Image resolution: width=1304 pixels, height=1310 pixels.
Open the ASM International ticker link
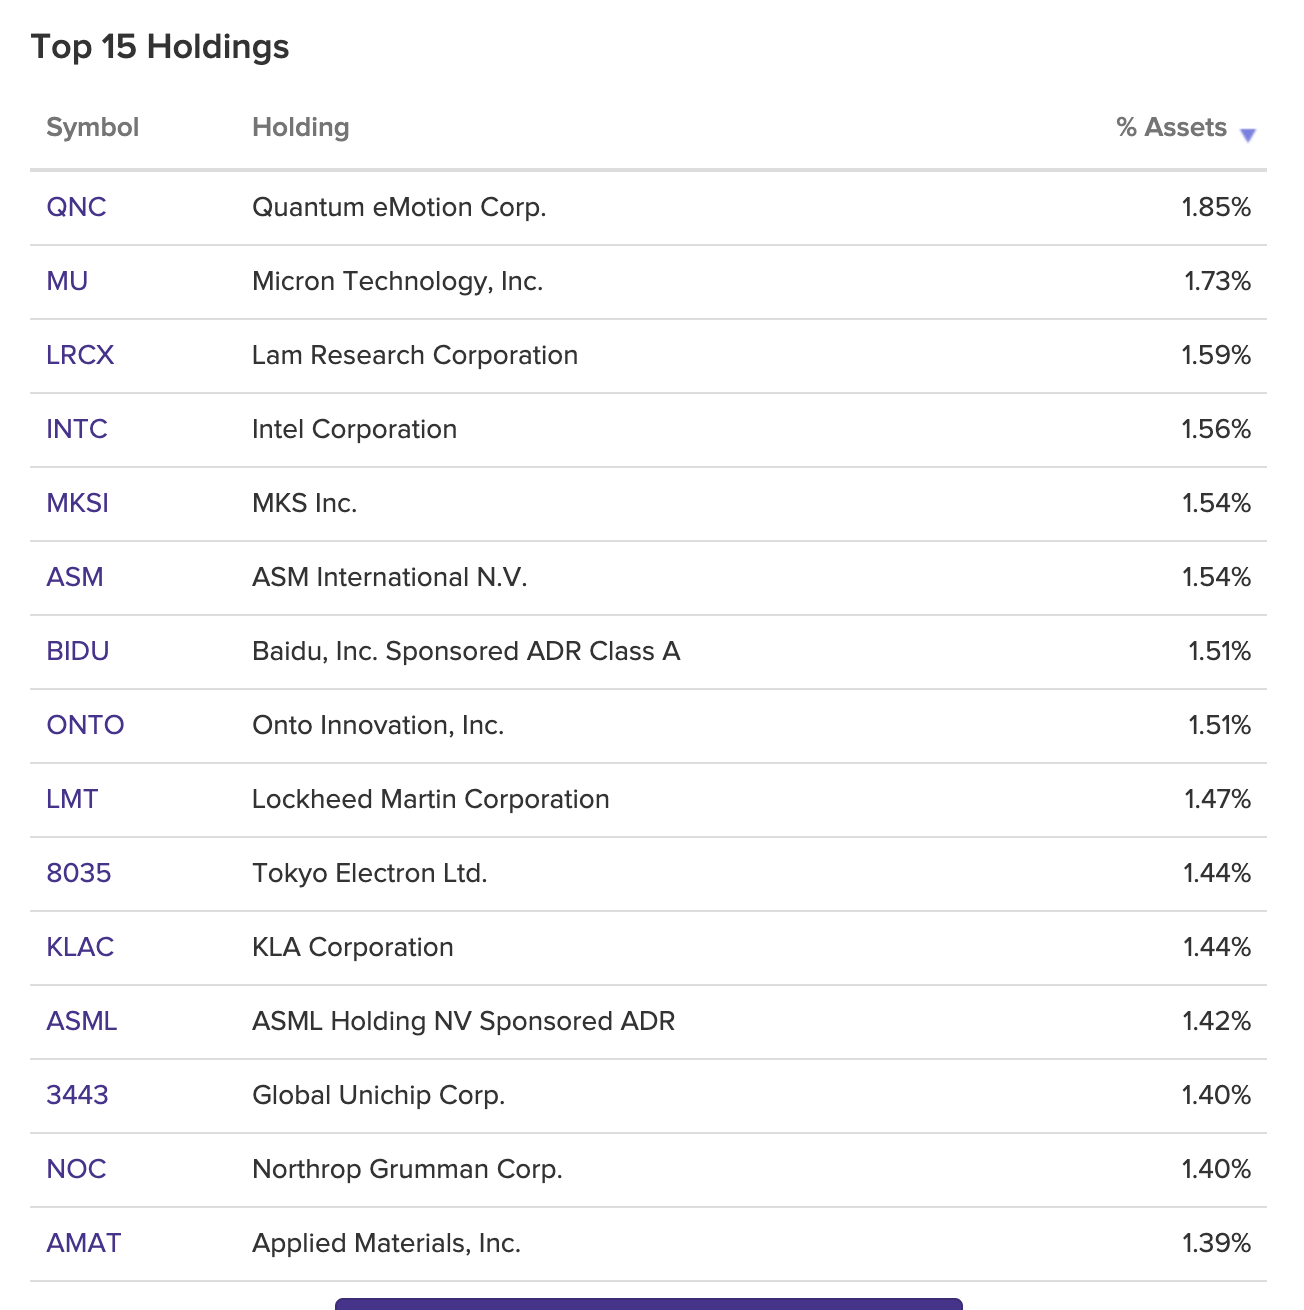click(74, 577)
